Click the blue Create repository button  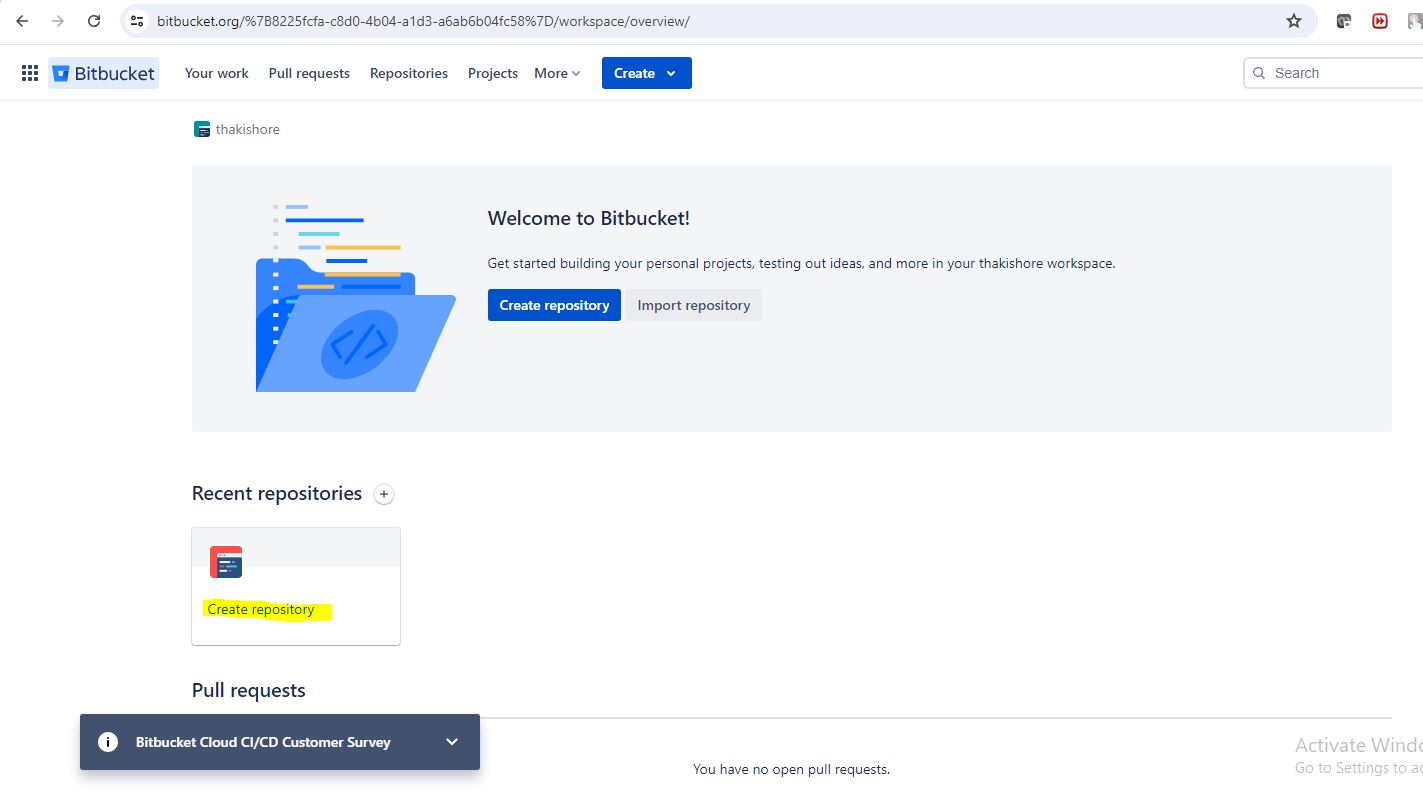(554, 305)
